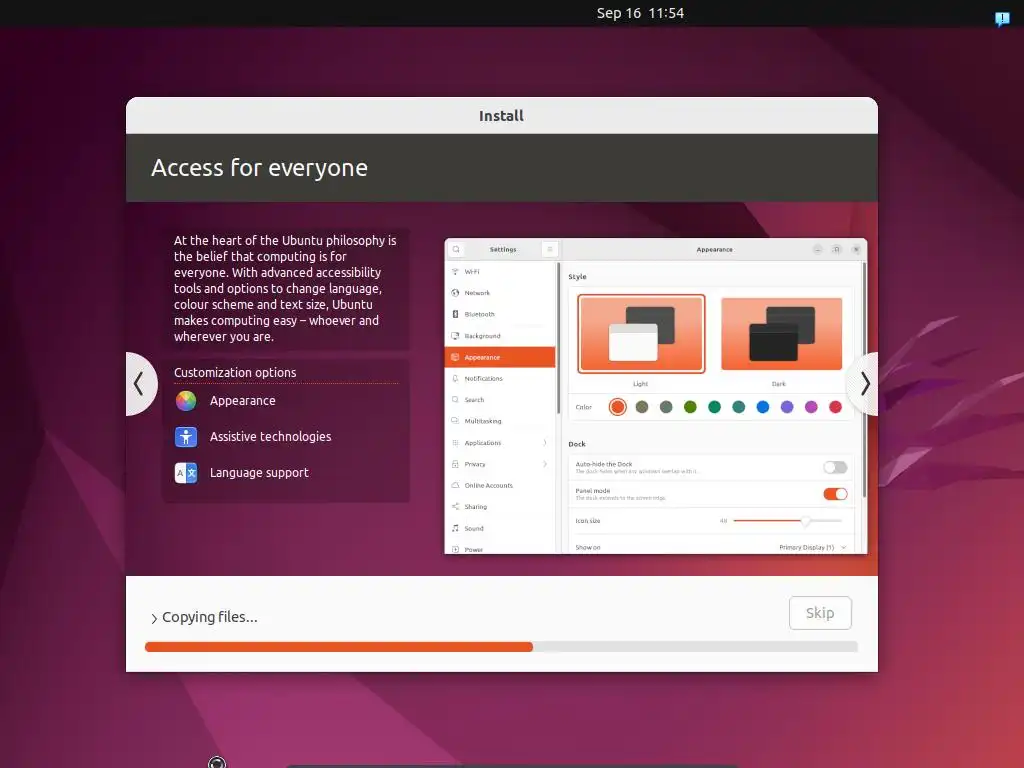This screenshot has height=768, width=1024.
Task: Click the Language support translate icon
Action: [185, 472]
